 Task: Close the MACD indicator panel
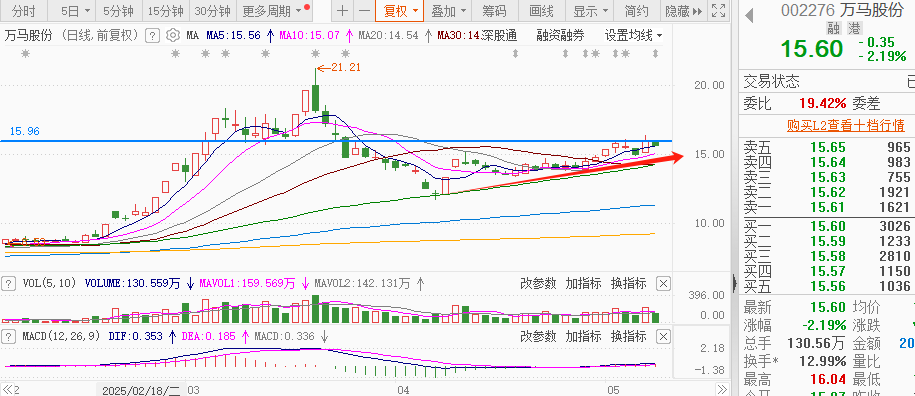coord(663,337)
